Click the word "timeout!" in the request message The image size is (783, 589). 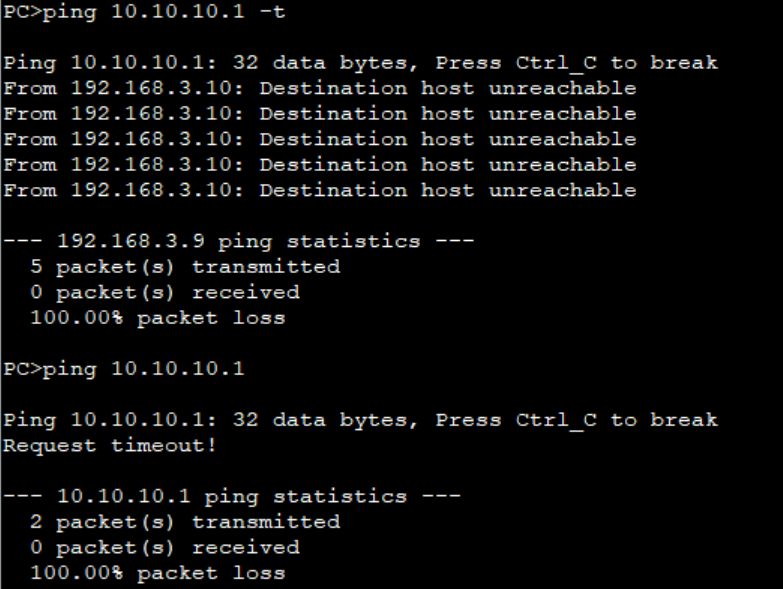pyautogui.click(x=164, y=445)
